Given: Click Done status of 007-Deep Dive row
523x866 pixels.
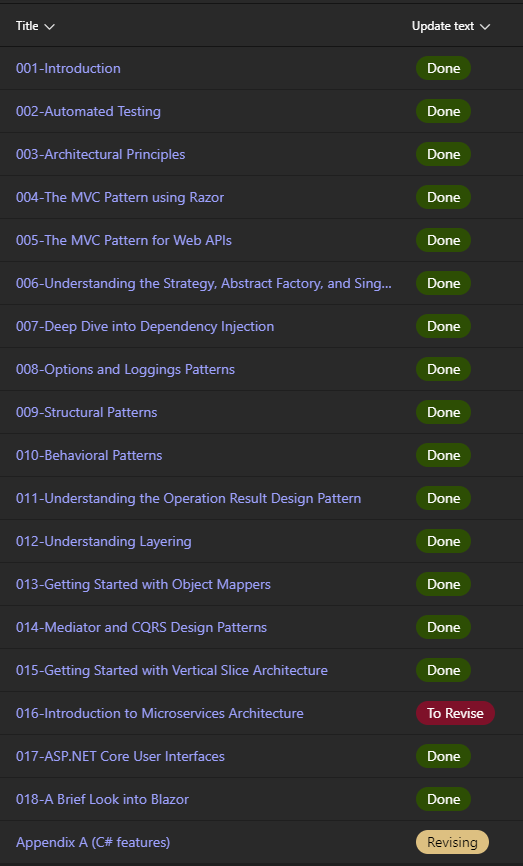Looking at the screenshot, I should [x=443, y=326].
